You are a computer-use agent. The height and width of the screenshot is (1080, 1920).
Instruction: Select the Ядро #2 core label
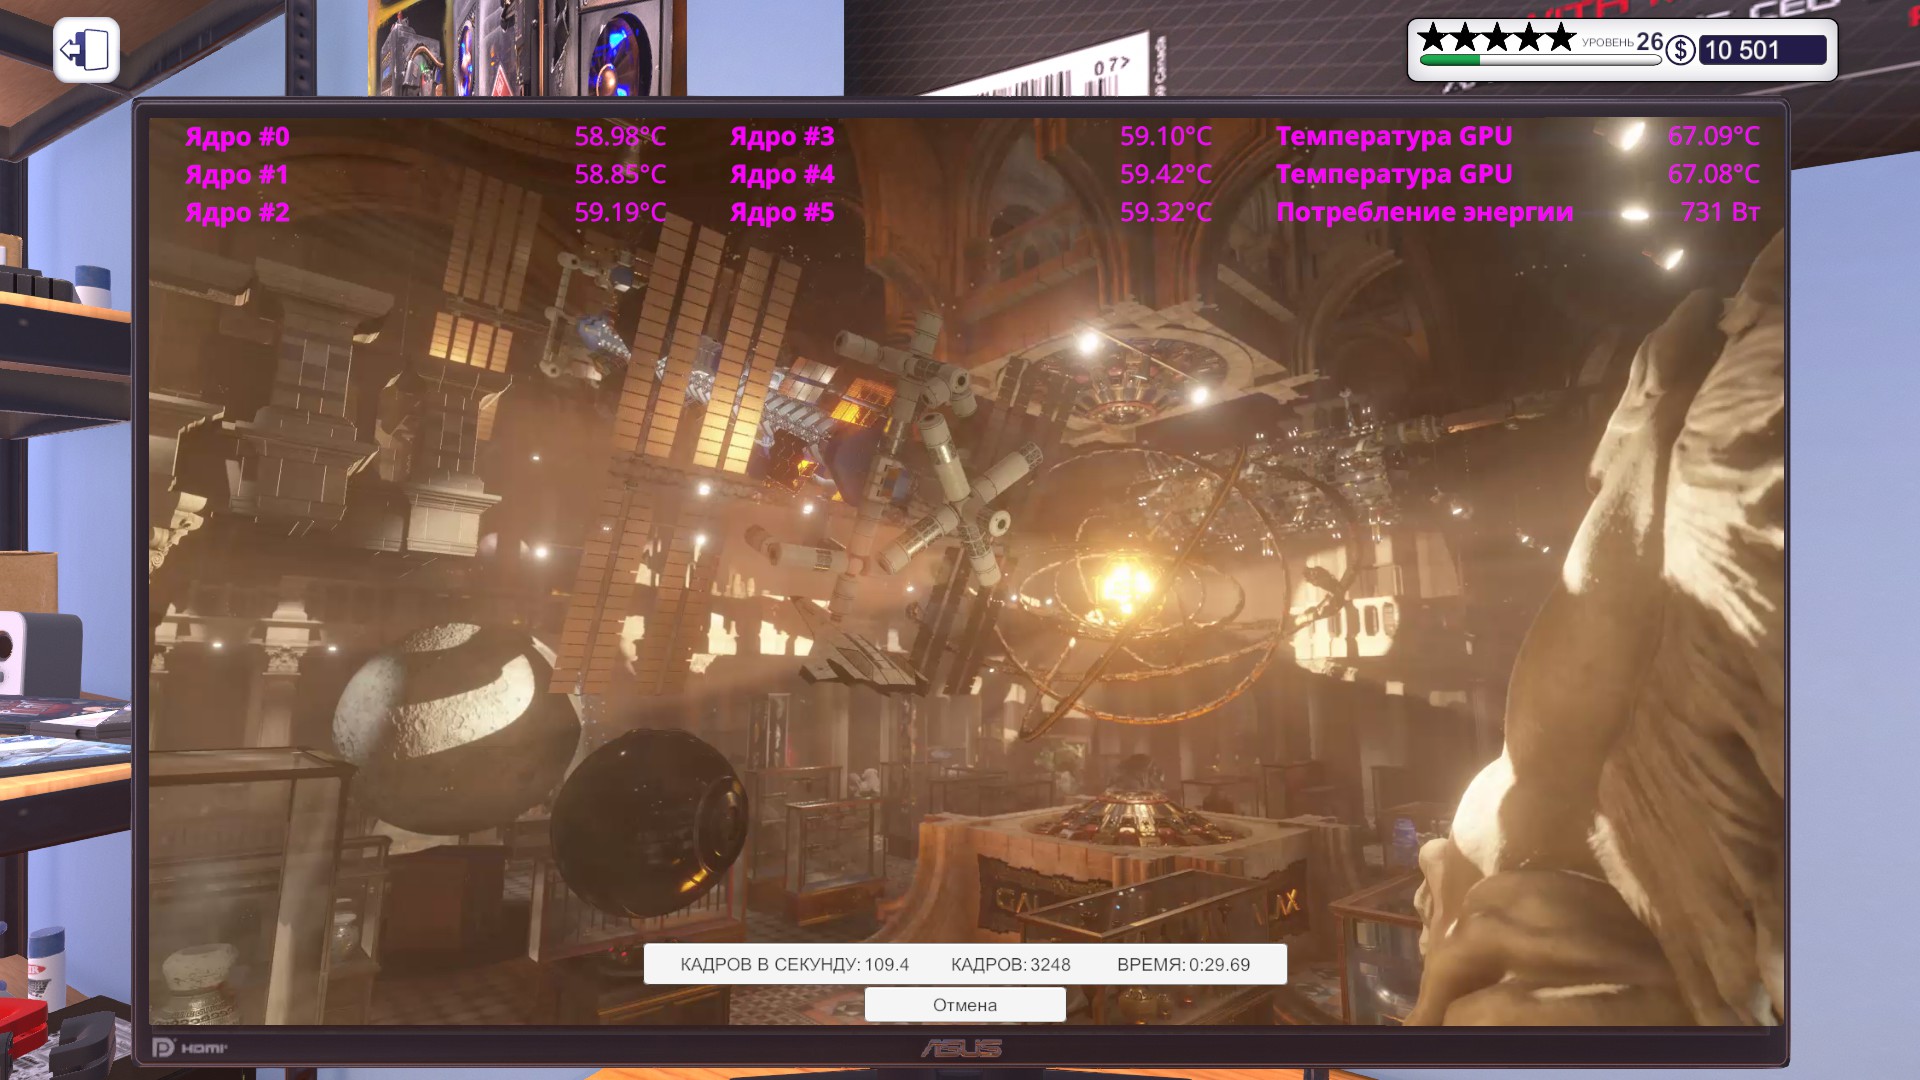coord(237,212)
